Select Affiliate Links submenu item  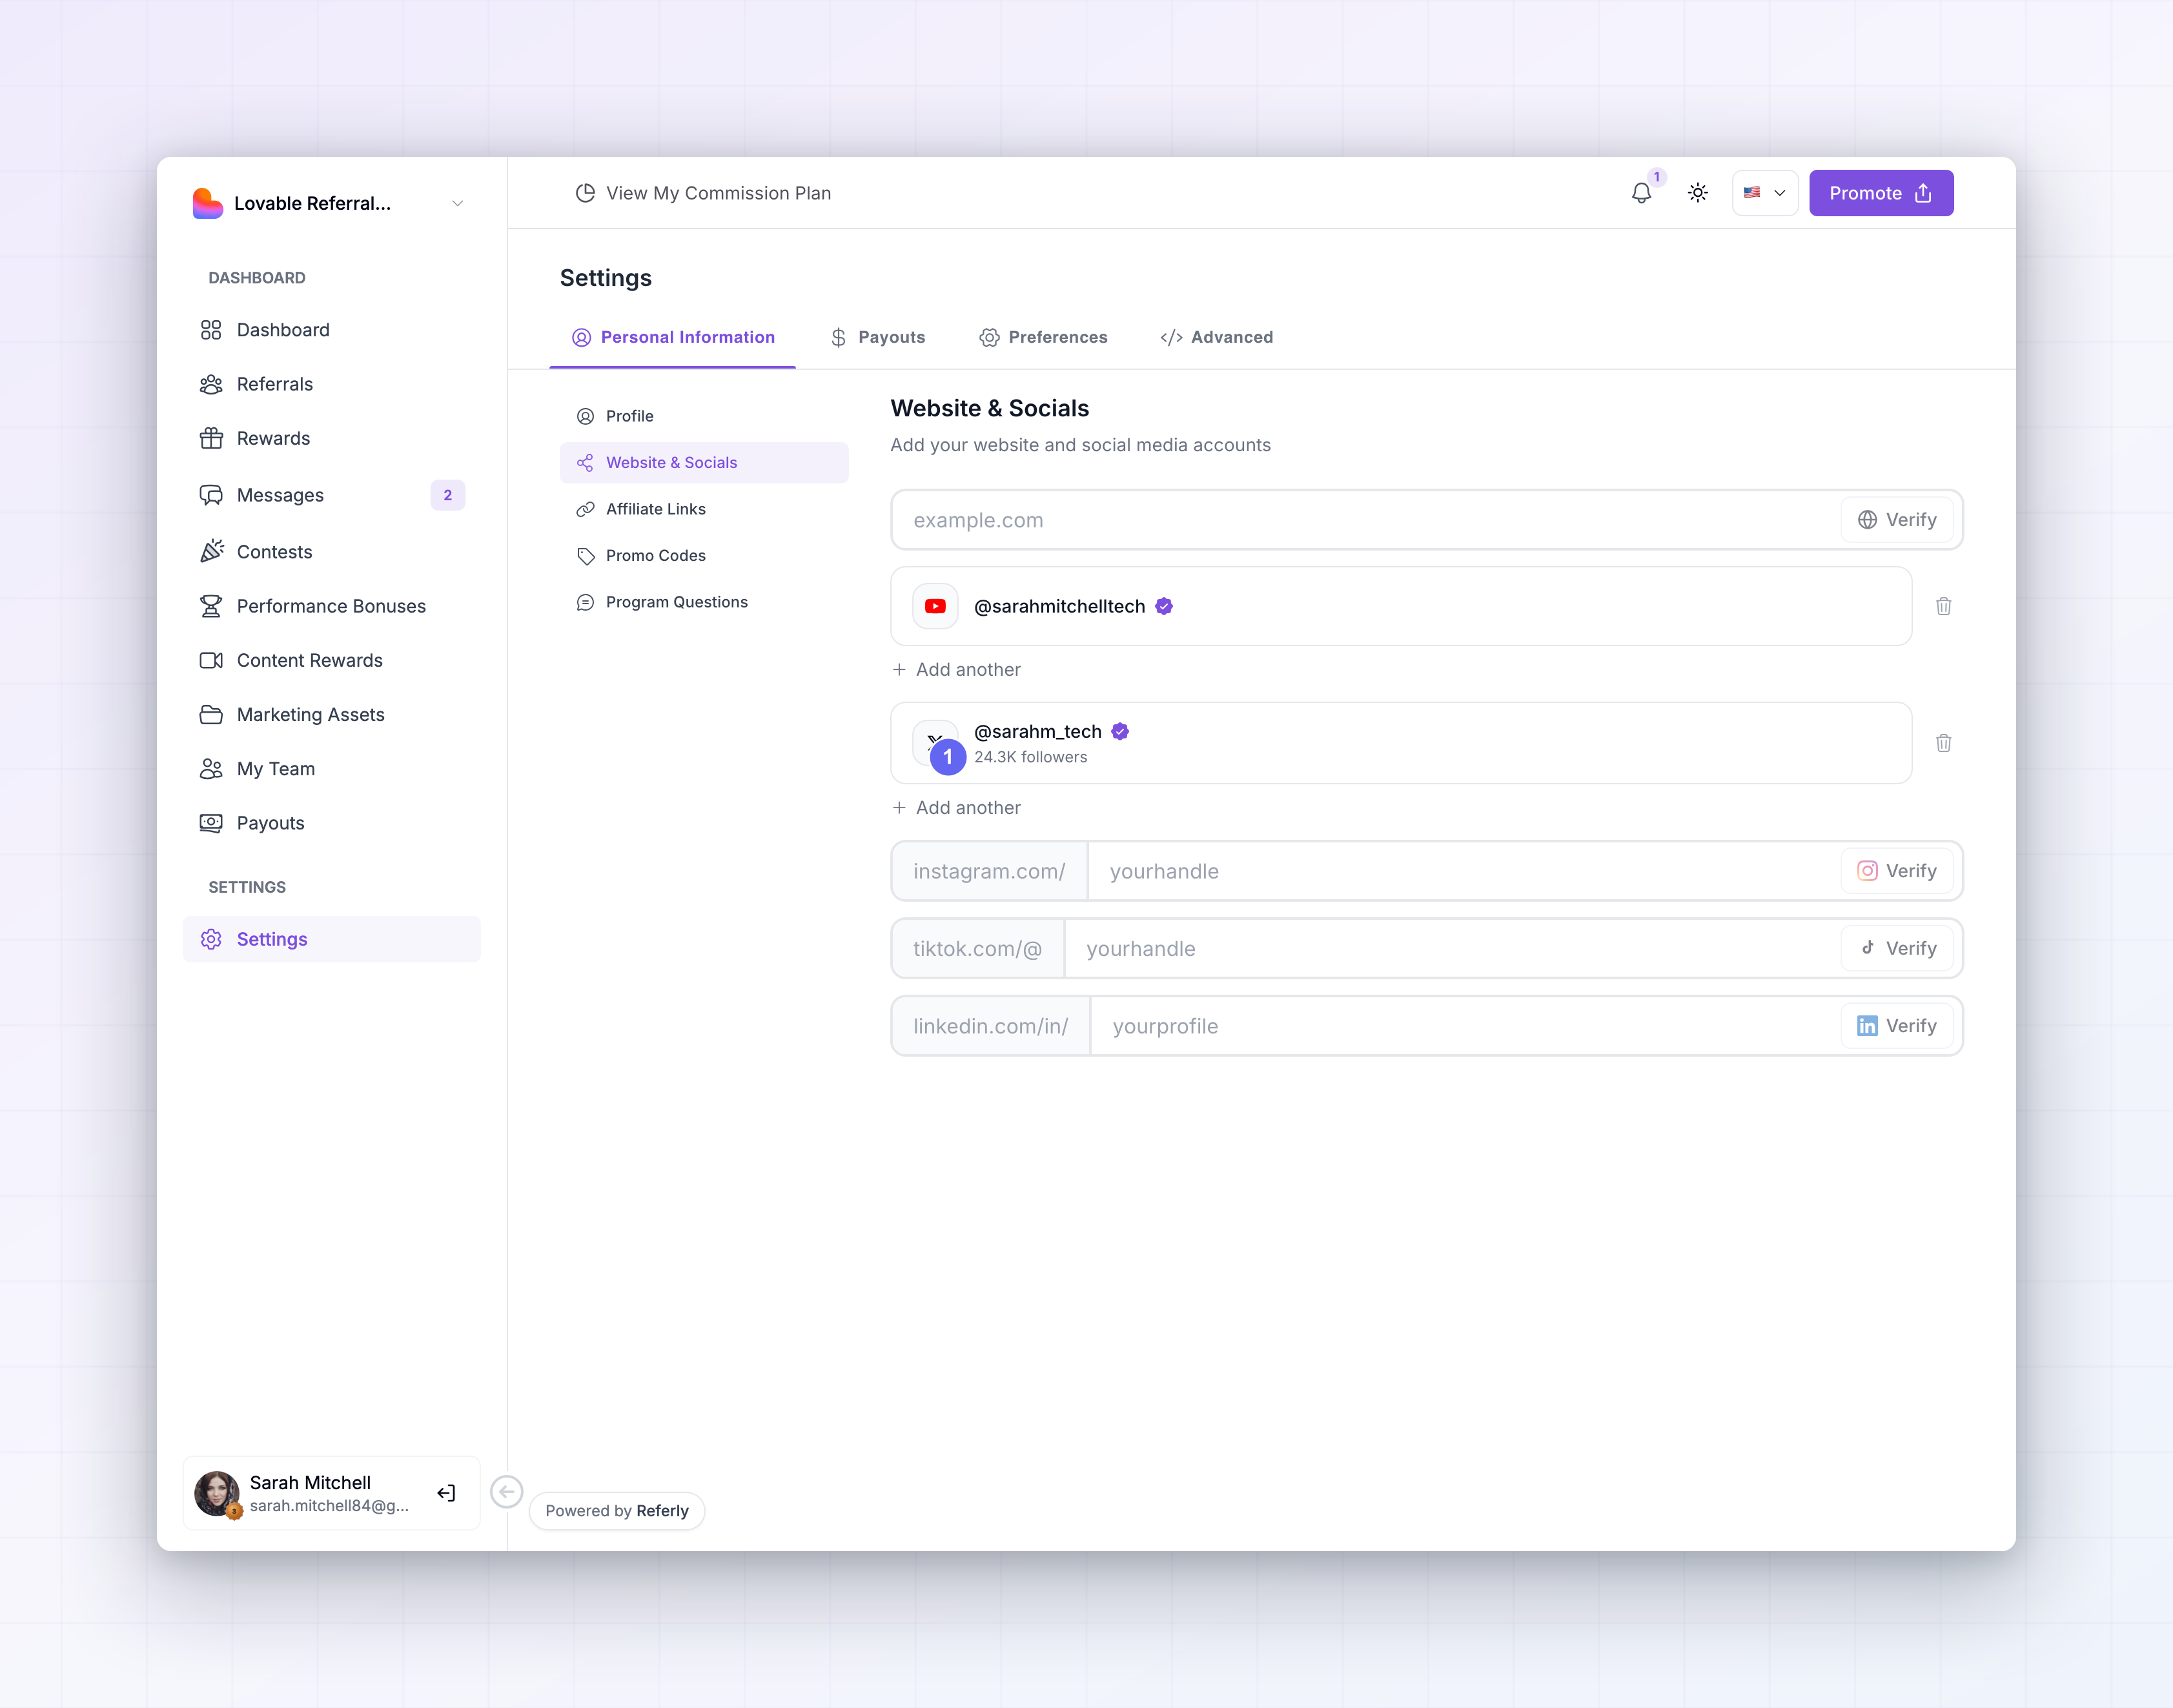point(704,509)
